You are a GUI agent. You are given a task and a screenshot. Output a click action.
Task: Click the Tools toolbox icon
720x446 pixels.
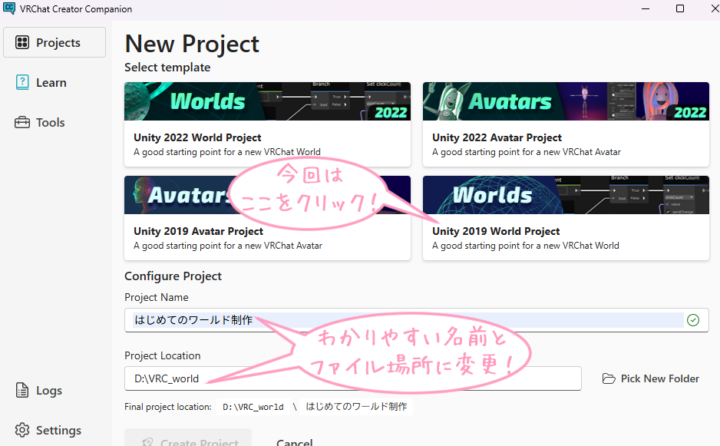[x=22, y=122]
